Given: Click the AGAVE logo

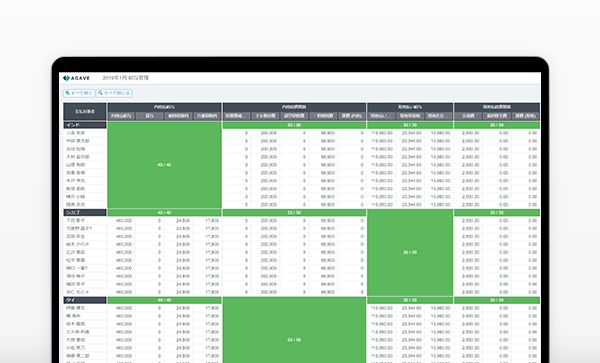Looking at the screenshot, I should tap(77, 78).
